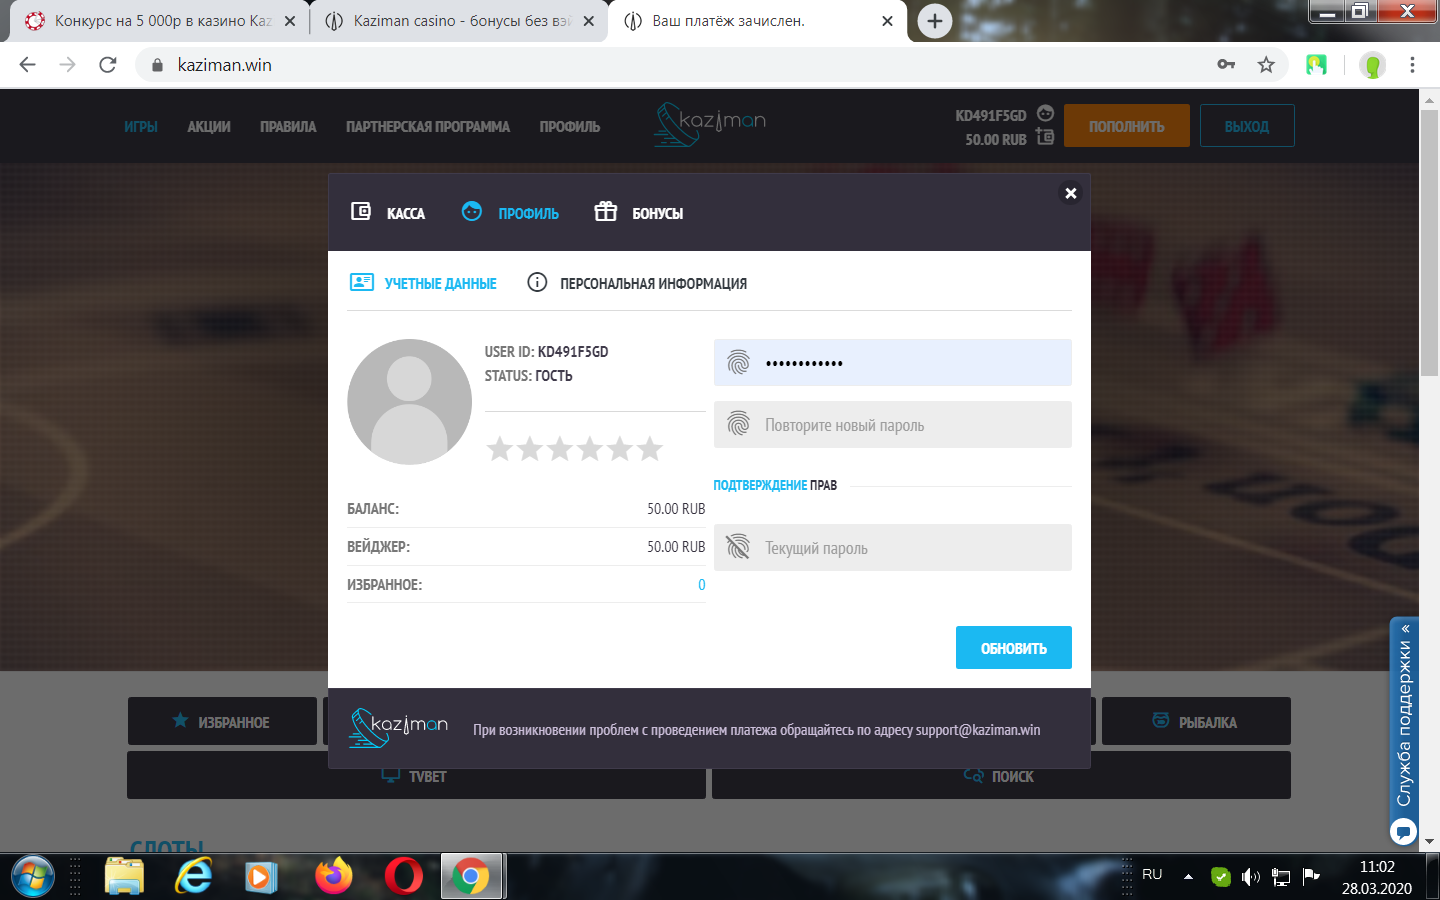Open the Windows Start menu
The width and height of the screenshot is (1440, 900).
(32, 877)
